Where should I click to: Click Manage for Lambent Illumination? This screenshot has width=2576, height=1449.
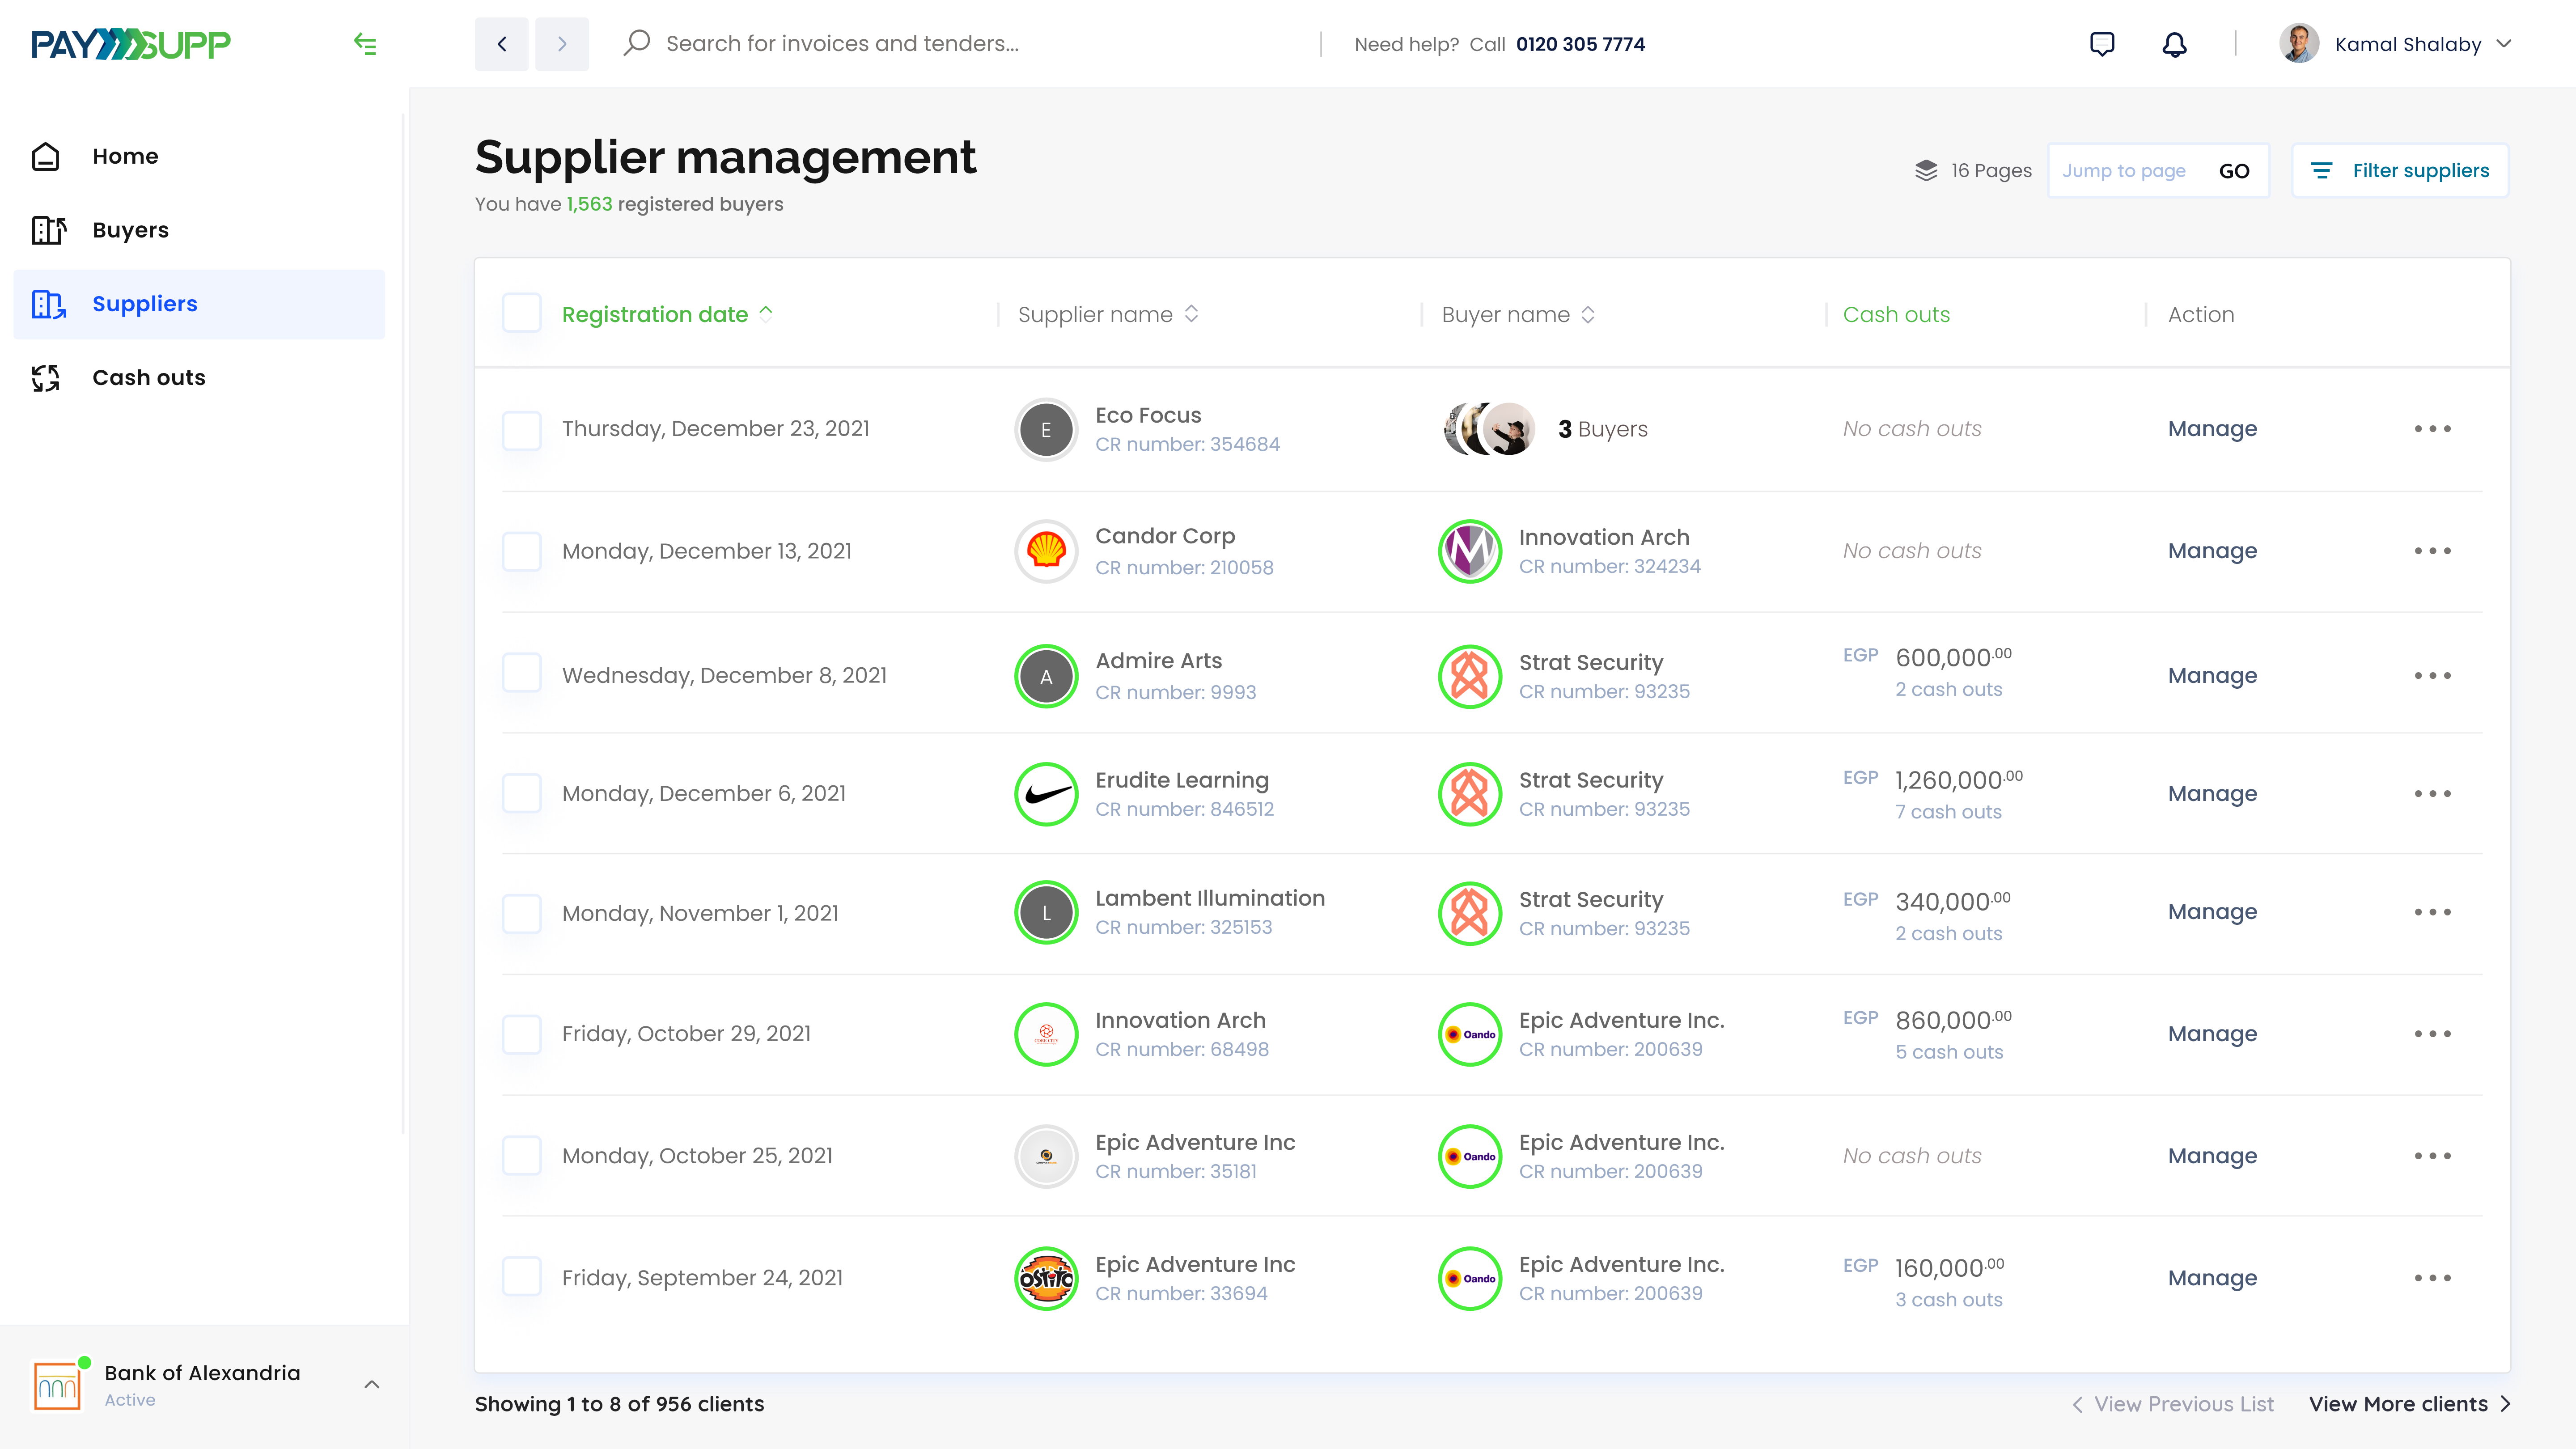(x=2212, y=912)
